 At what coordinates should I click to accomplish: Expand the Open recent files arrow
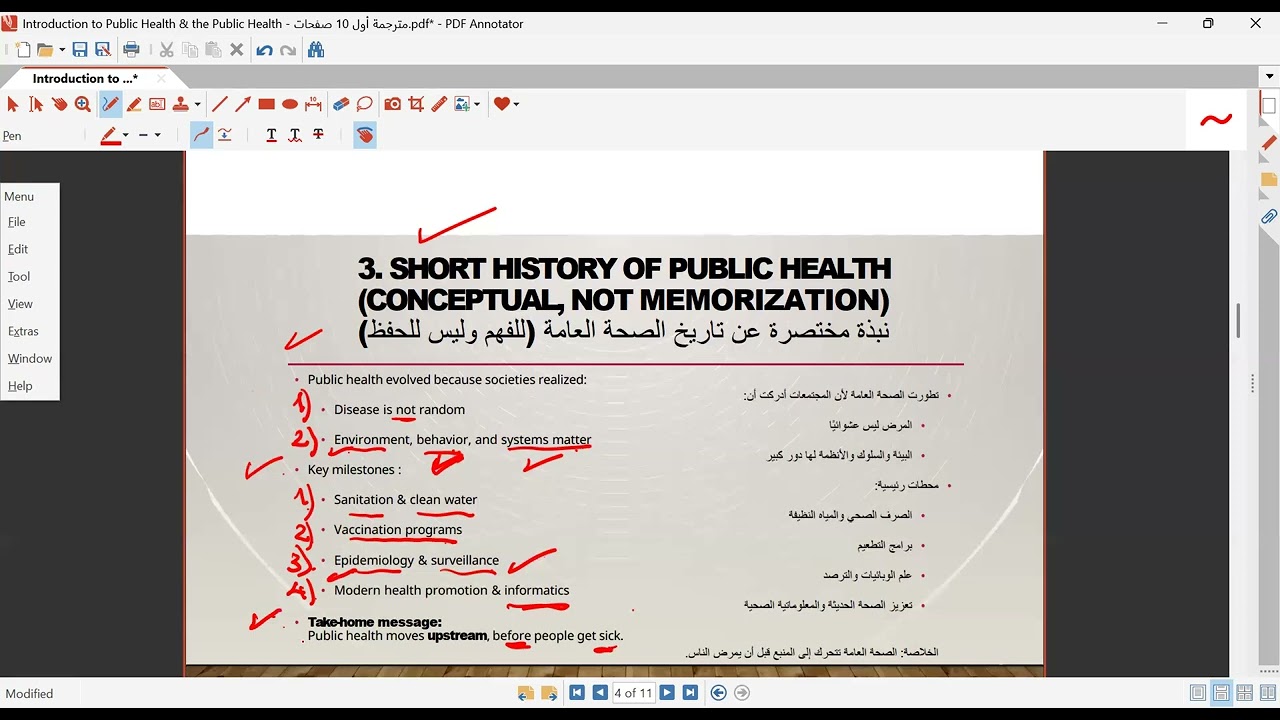click(x=62, y=49)
